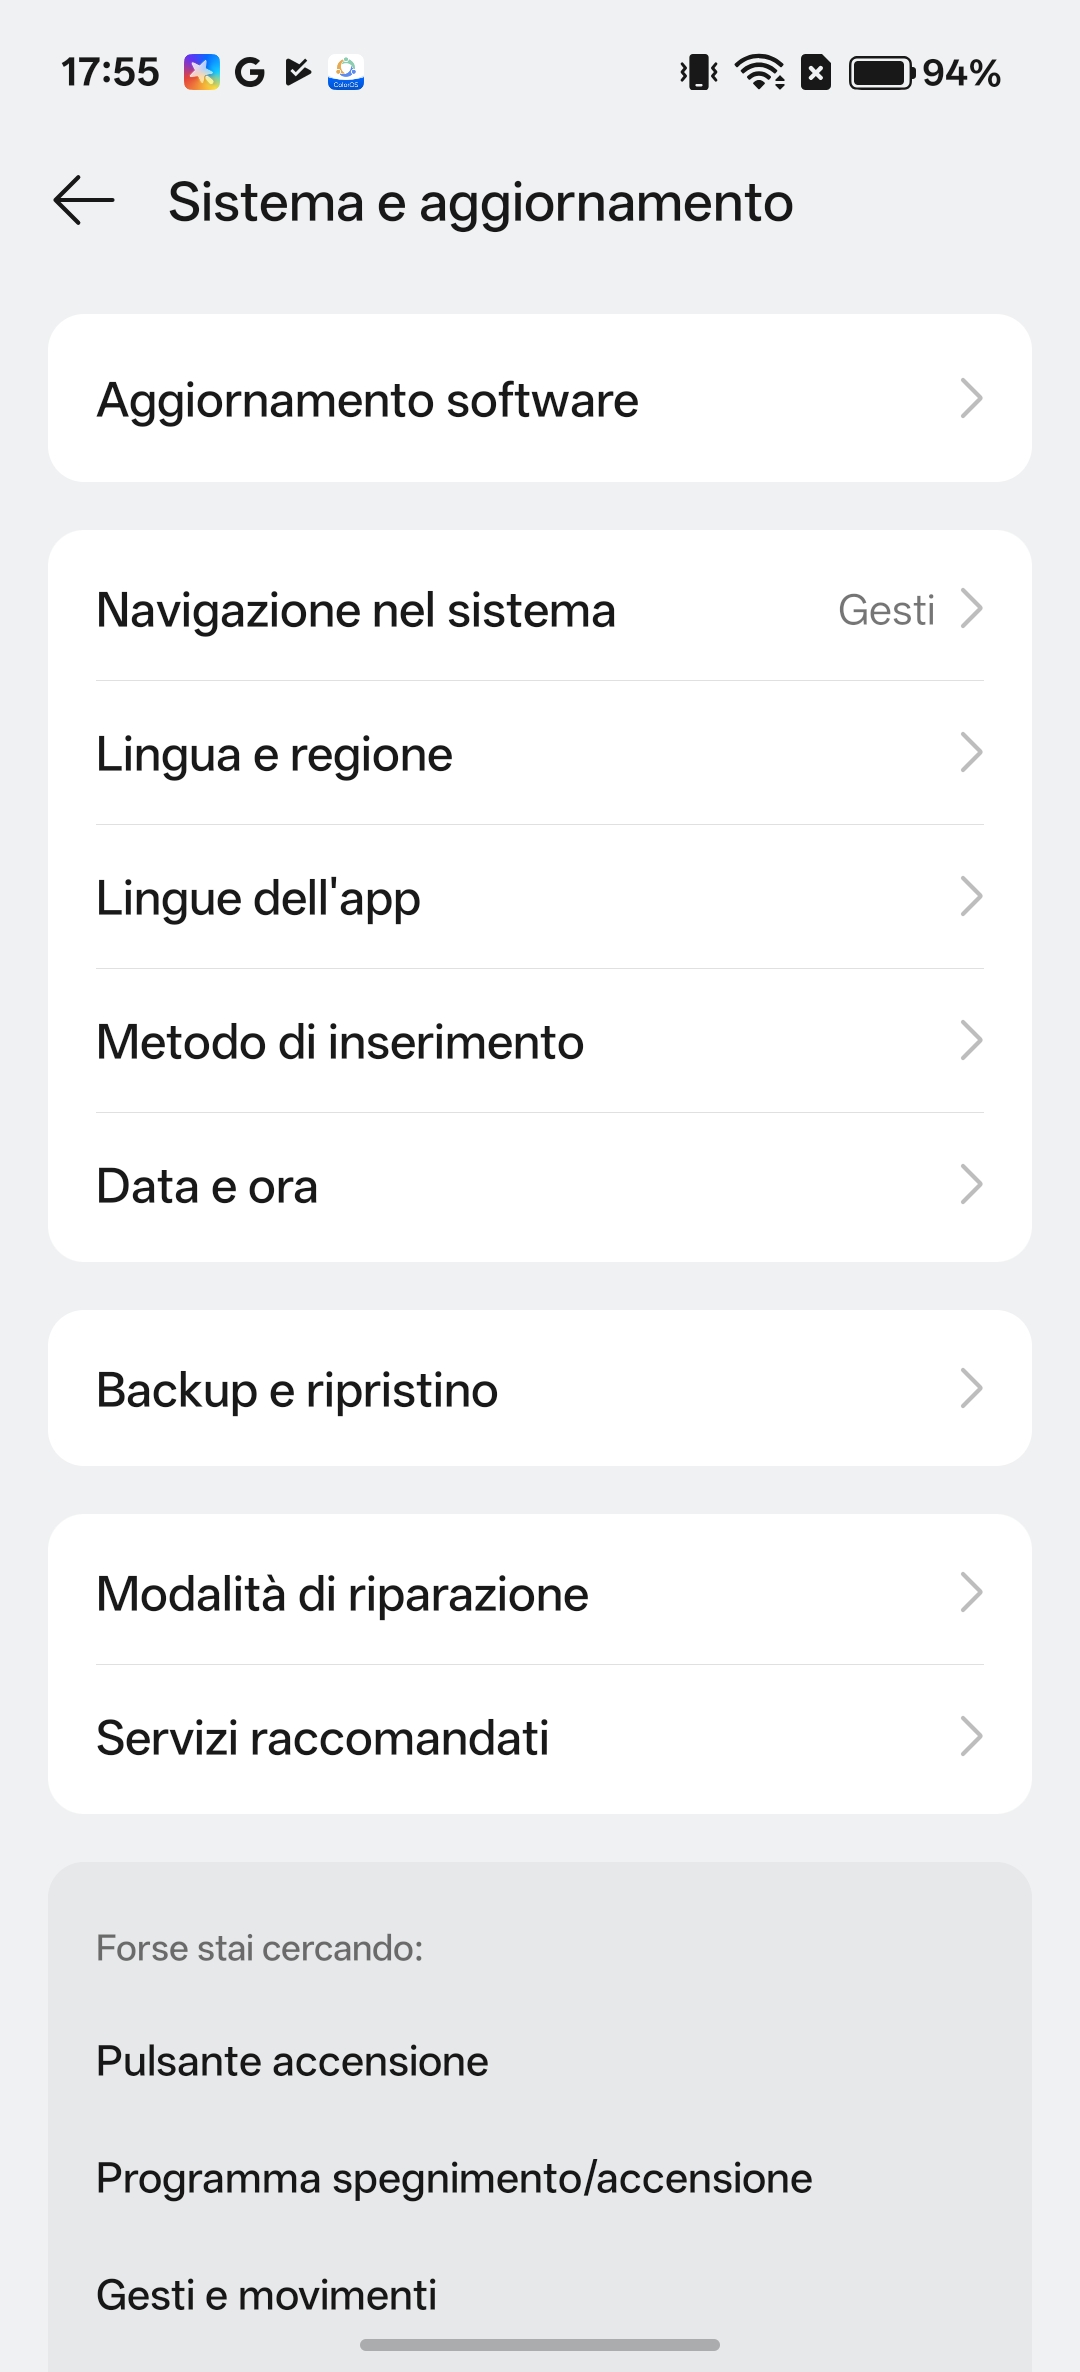Open Lingue dell'app chevron
Viewport: 1080px width, 2372px height.
tap(971, 896)
